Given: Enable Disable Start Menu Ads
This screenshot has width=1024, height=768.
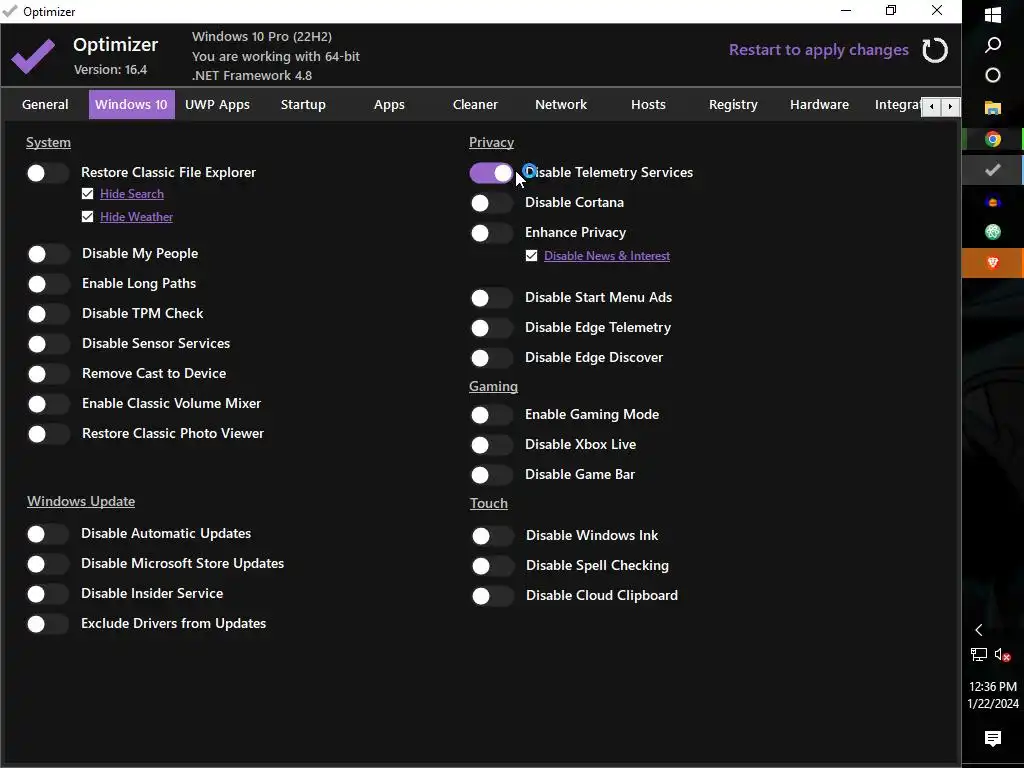Looking at the screenshot, I should point(491,298).
